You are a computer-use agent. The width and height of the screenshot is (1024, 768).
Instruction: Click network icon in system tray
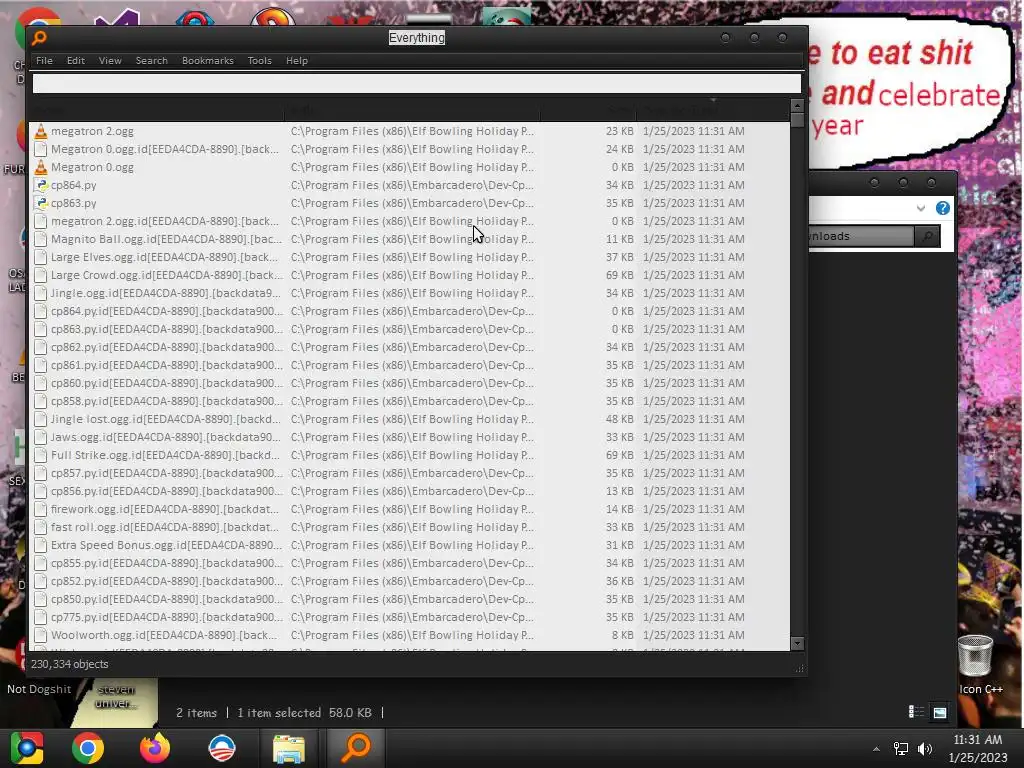(x=901, y=748)
